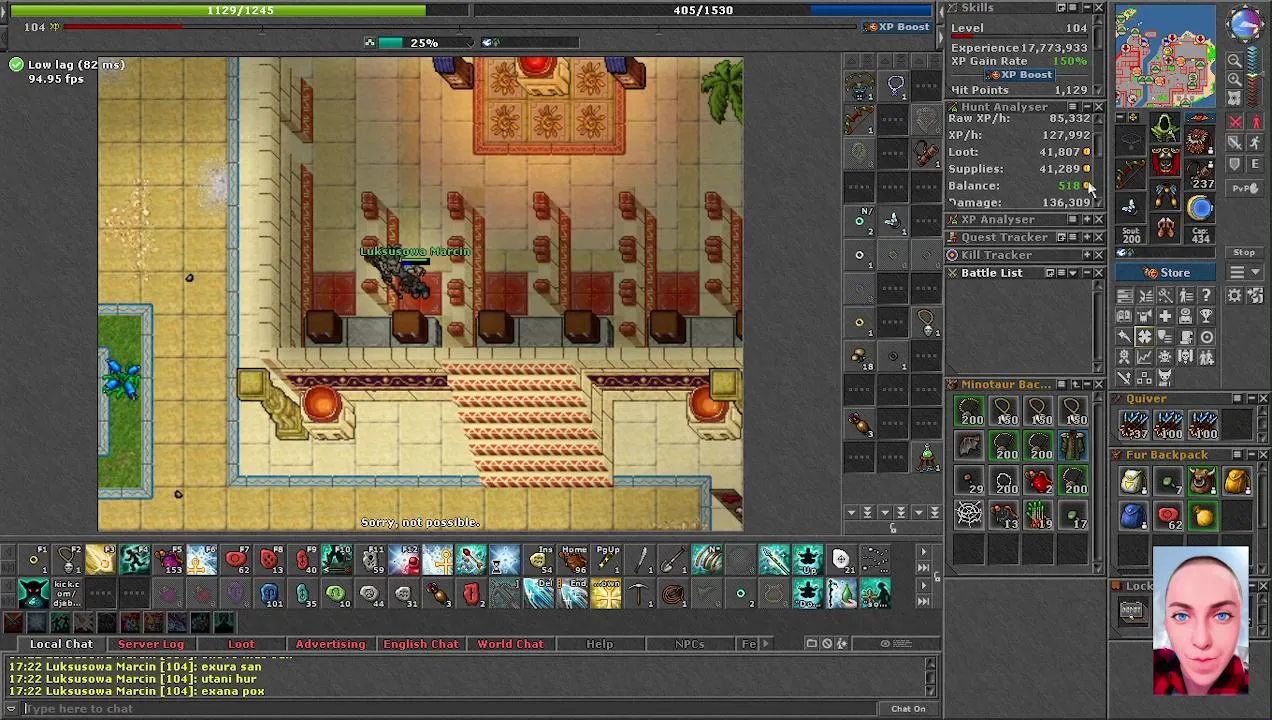Use the F3 hotkey spell slot
The image size is (1272, 720).
100,561
